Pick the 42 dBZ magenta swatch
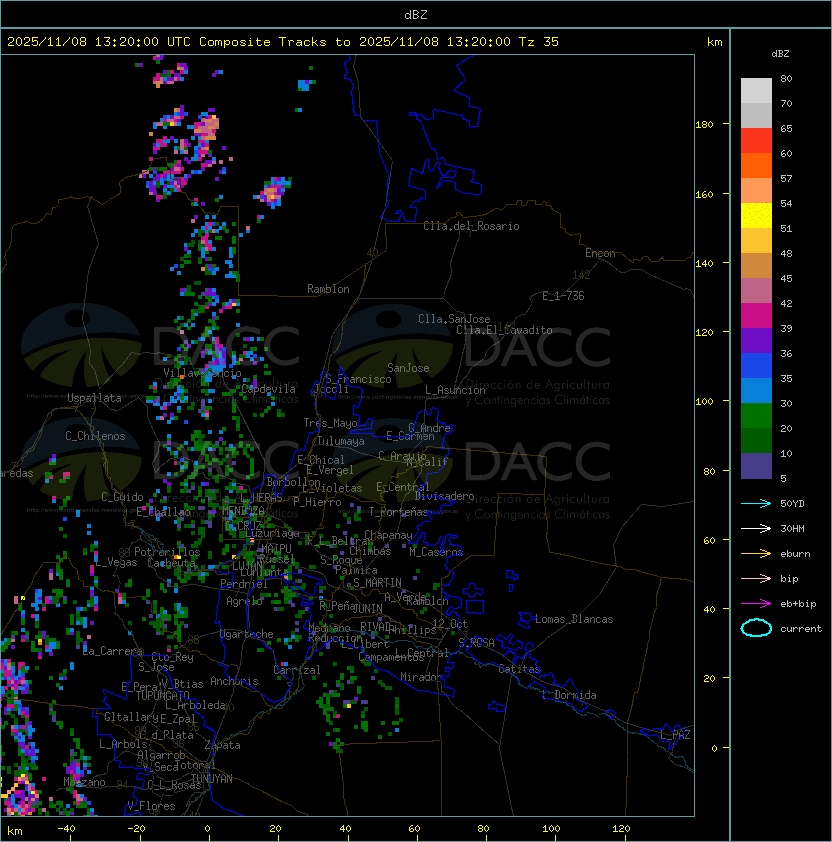This screenshot has height=842, width=832. click(x=756, y=315)
